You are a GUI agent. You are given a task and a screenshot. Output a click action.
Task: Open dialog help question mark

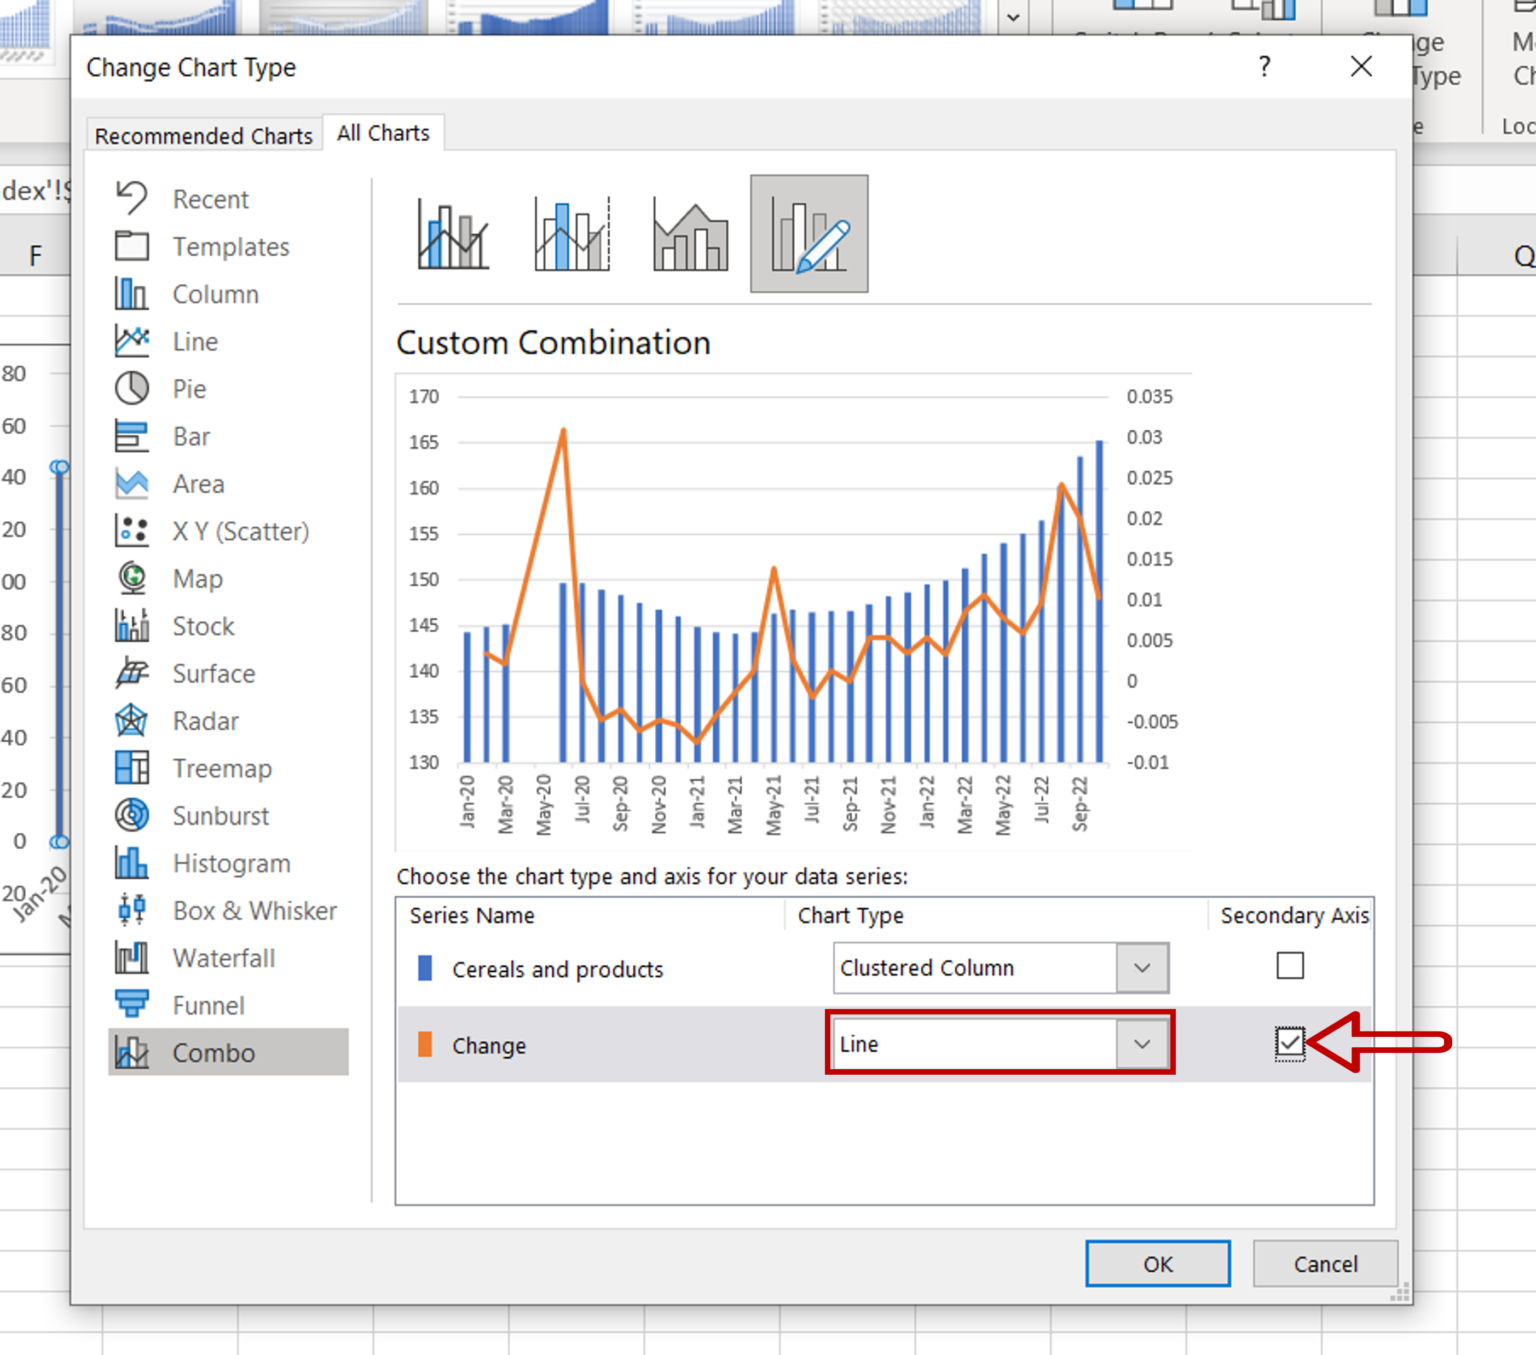pyautogui.click(x=1265, y=67)
